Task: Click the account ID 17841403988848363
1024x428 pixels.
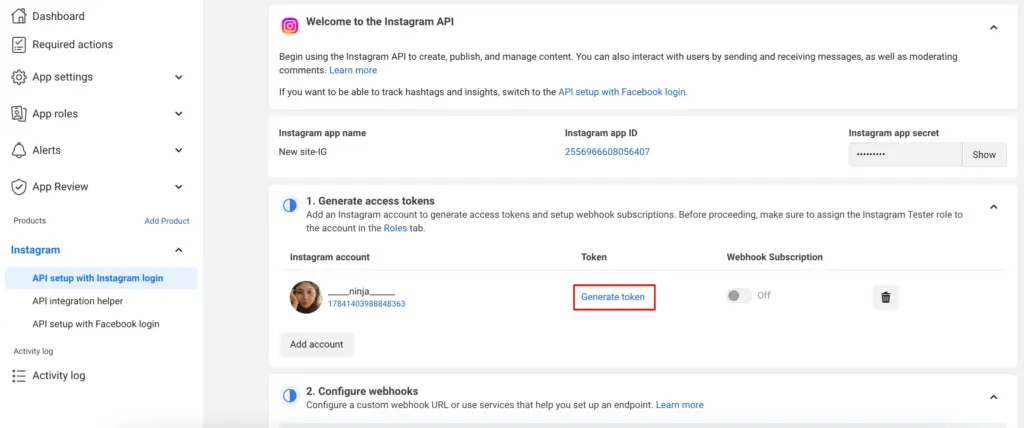Action: (366, 304)
